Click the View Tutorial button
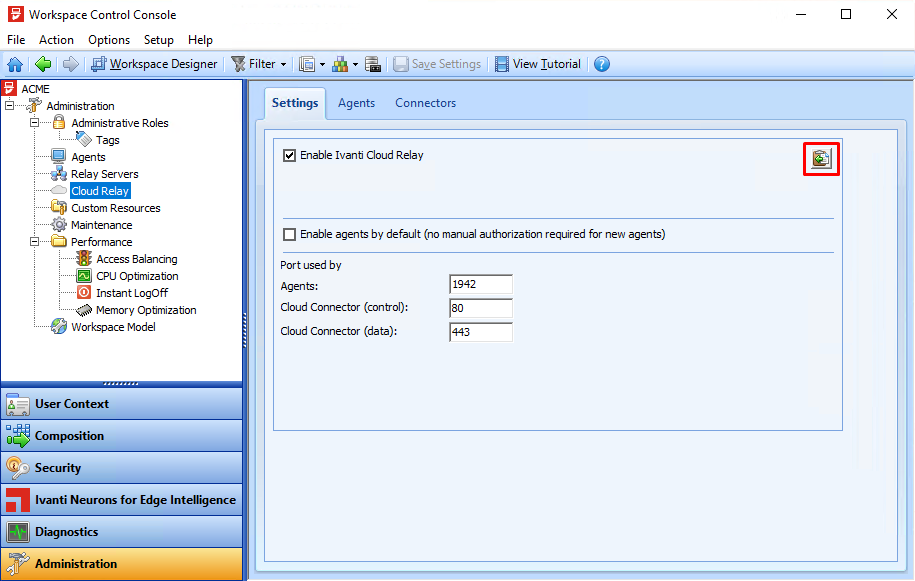 (x=537, y=64)
